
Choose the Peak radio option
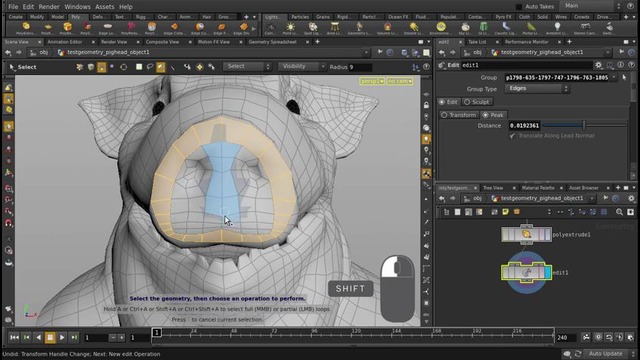pyautogui.click(x=493, y=115)
